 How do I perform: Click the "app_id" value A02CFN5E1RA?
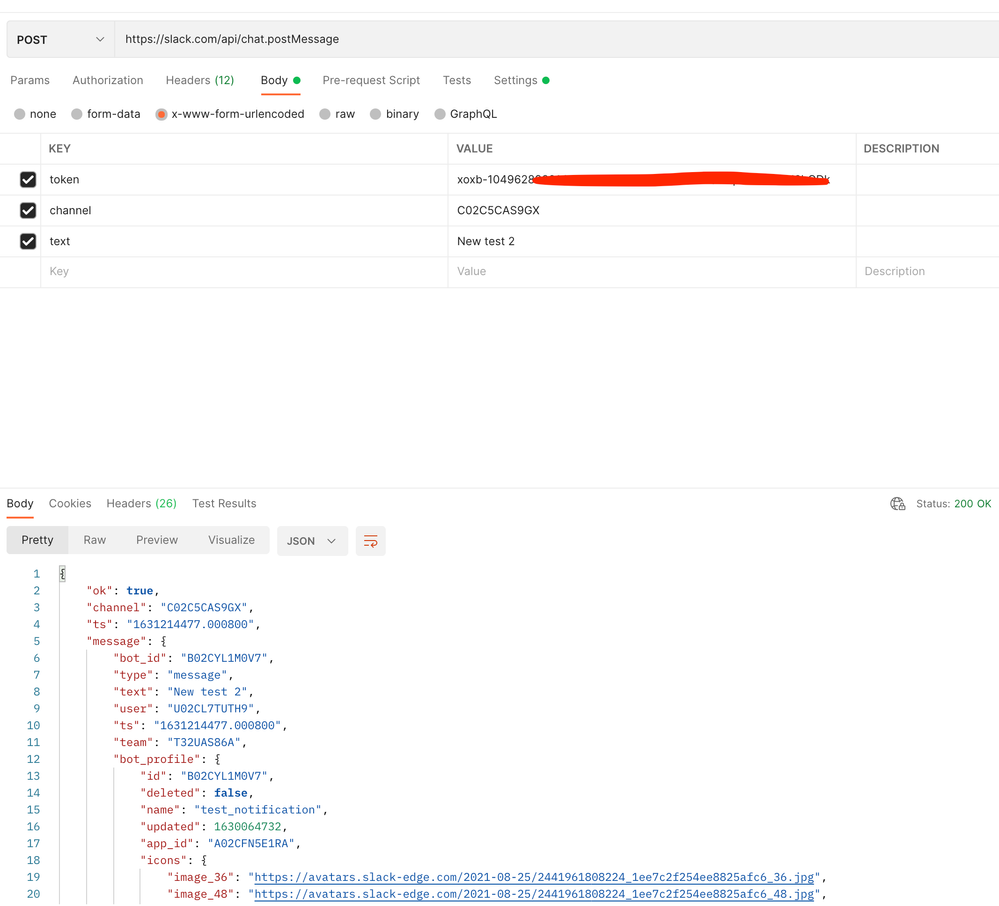tap(250, 844)
